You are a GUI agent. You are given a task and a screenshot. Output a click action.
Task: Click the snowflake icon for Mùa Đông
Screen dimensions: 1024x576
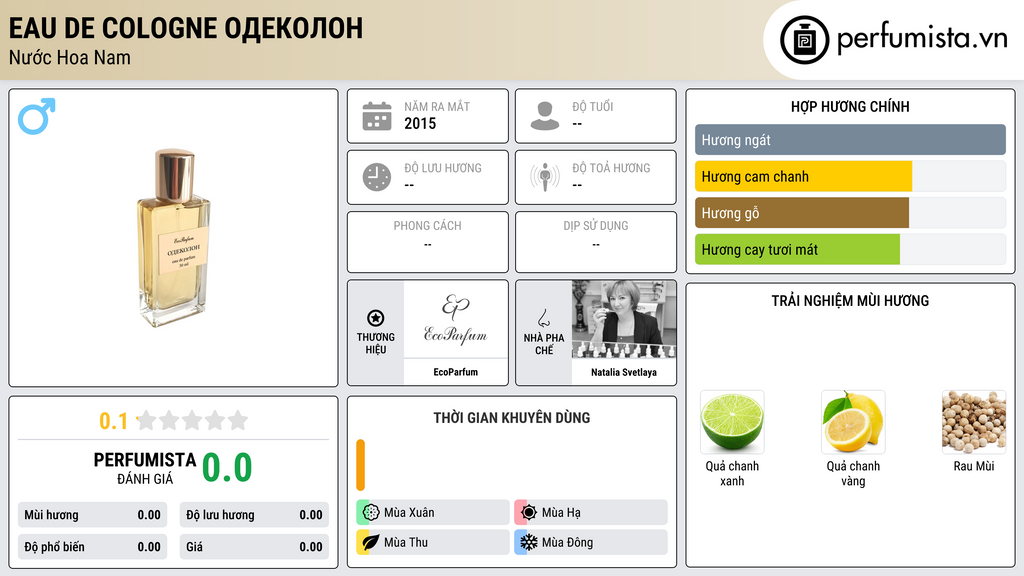[529, 542]
